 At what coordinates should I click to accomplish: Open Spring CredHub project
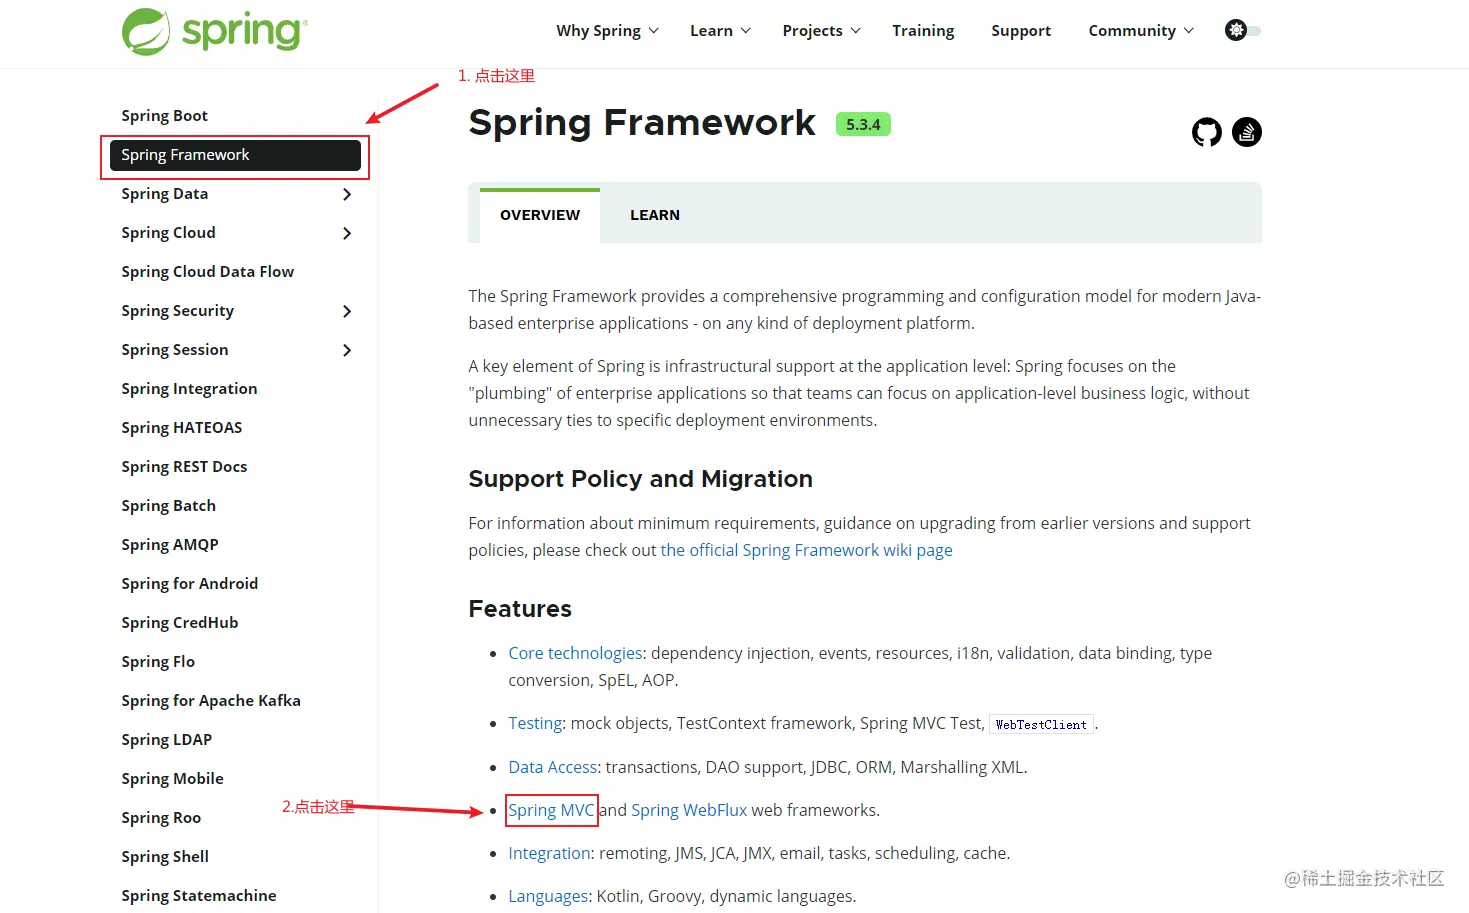(180, 623)
